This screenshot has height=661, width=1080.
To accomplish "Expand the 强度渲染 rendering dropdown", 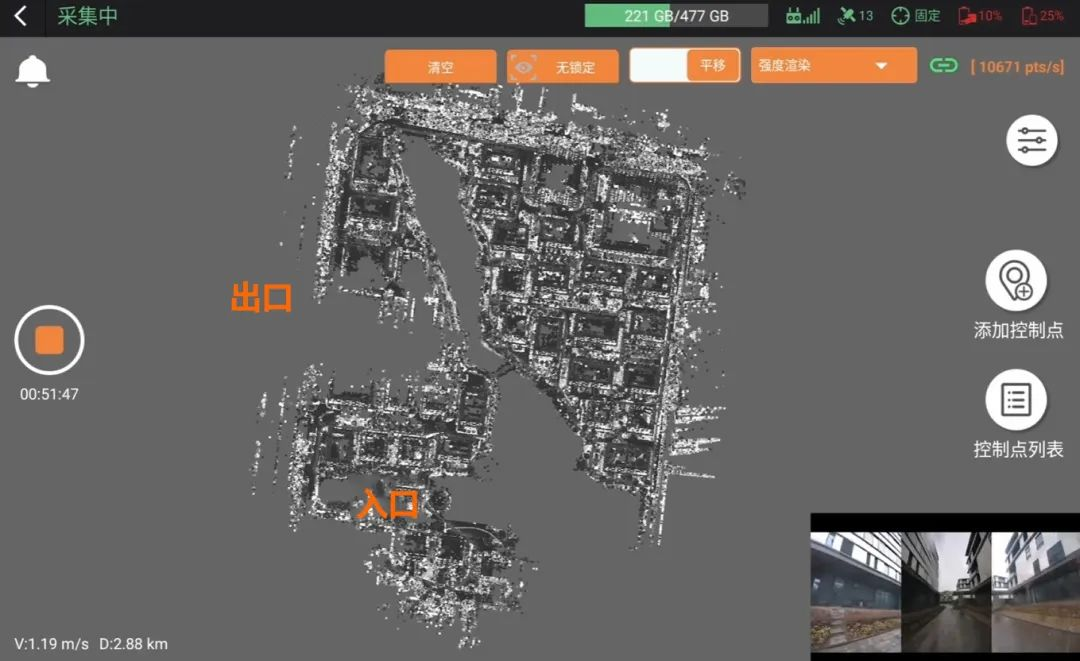I will point(833,66).
